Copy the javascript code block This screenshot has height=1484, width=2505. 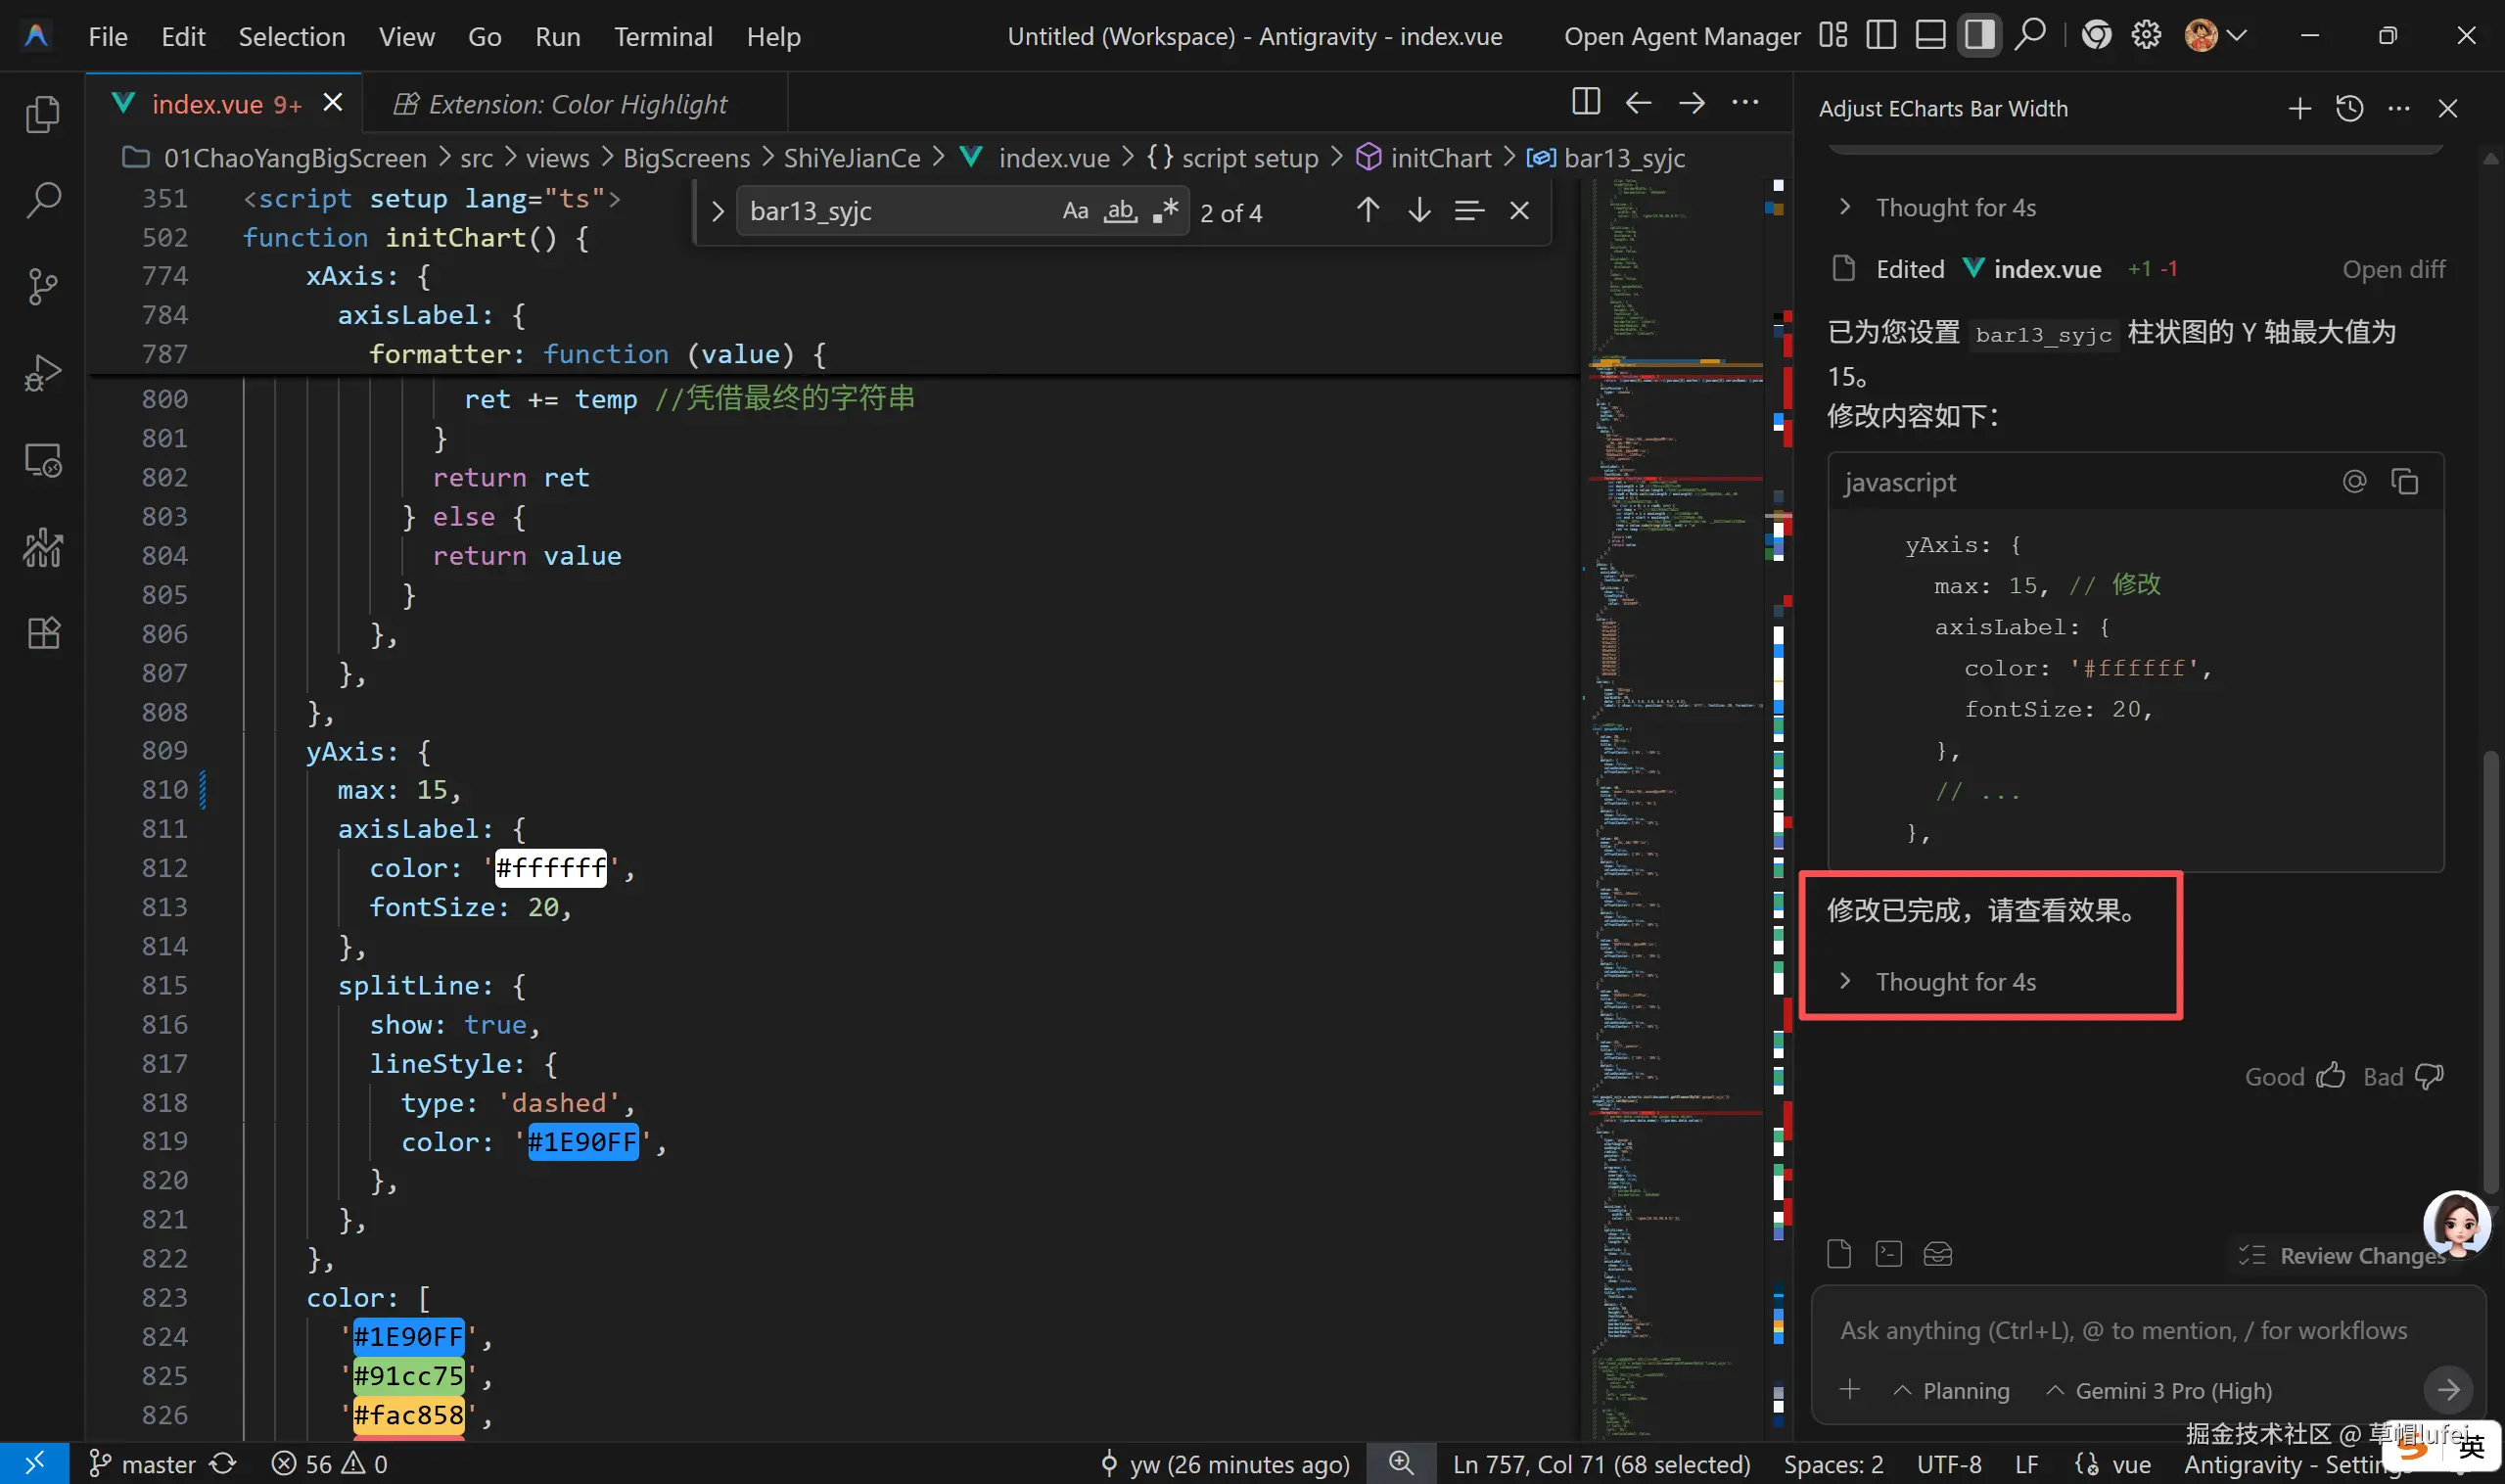click(2404, 482)
